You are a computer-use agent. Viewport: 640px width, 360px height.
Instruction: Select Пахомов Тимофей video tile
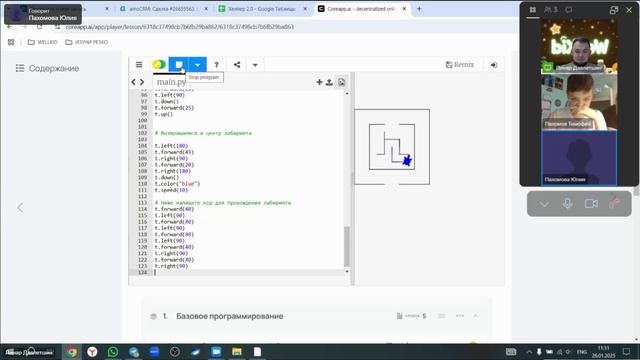[x=579, y=102]
